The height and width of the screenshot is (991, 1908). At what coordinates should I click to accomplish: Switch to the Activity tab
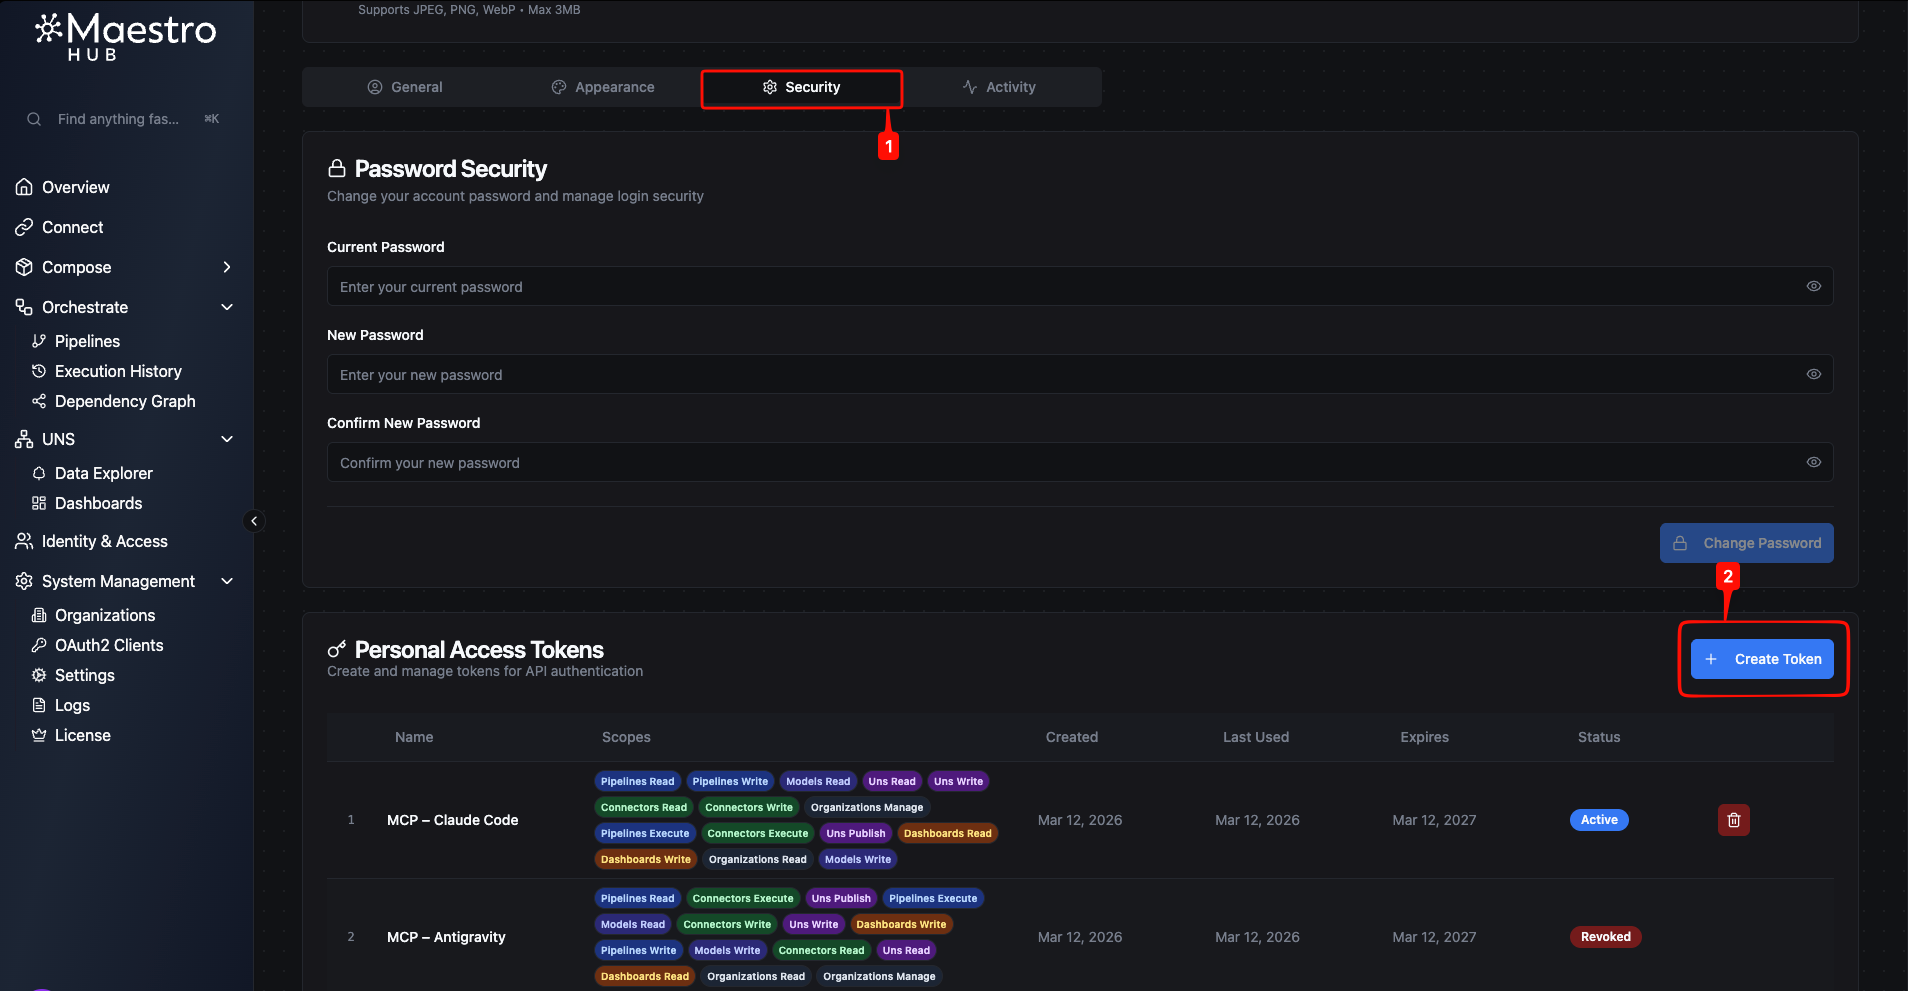click(999, 87)
